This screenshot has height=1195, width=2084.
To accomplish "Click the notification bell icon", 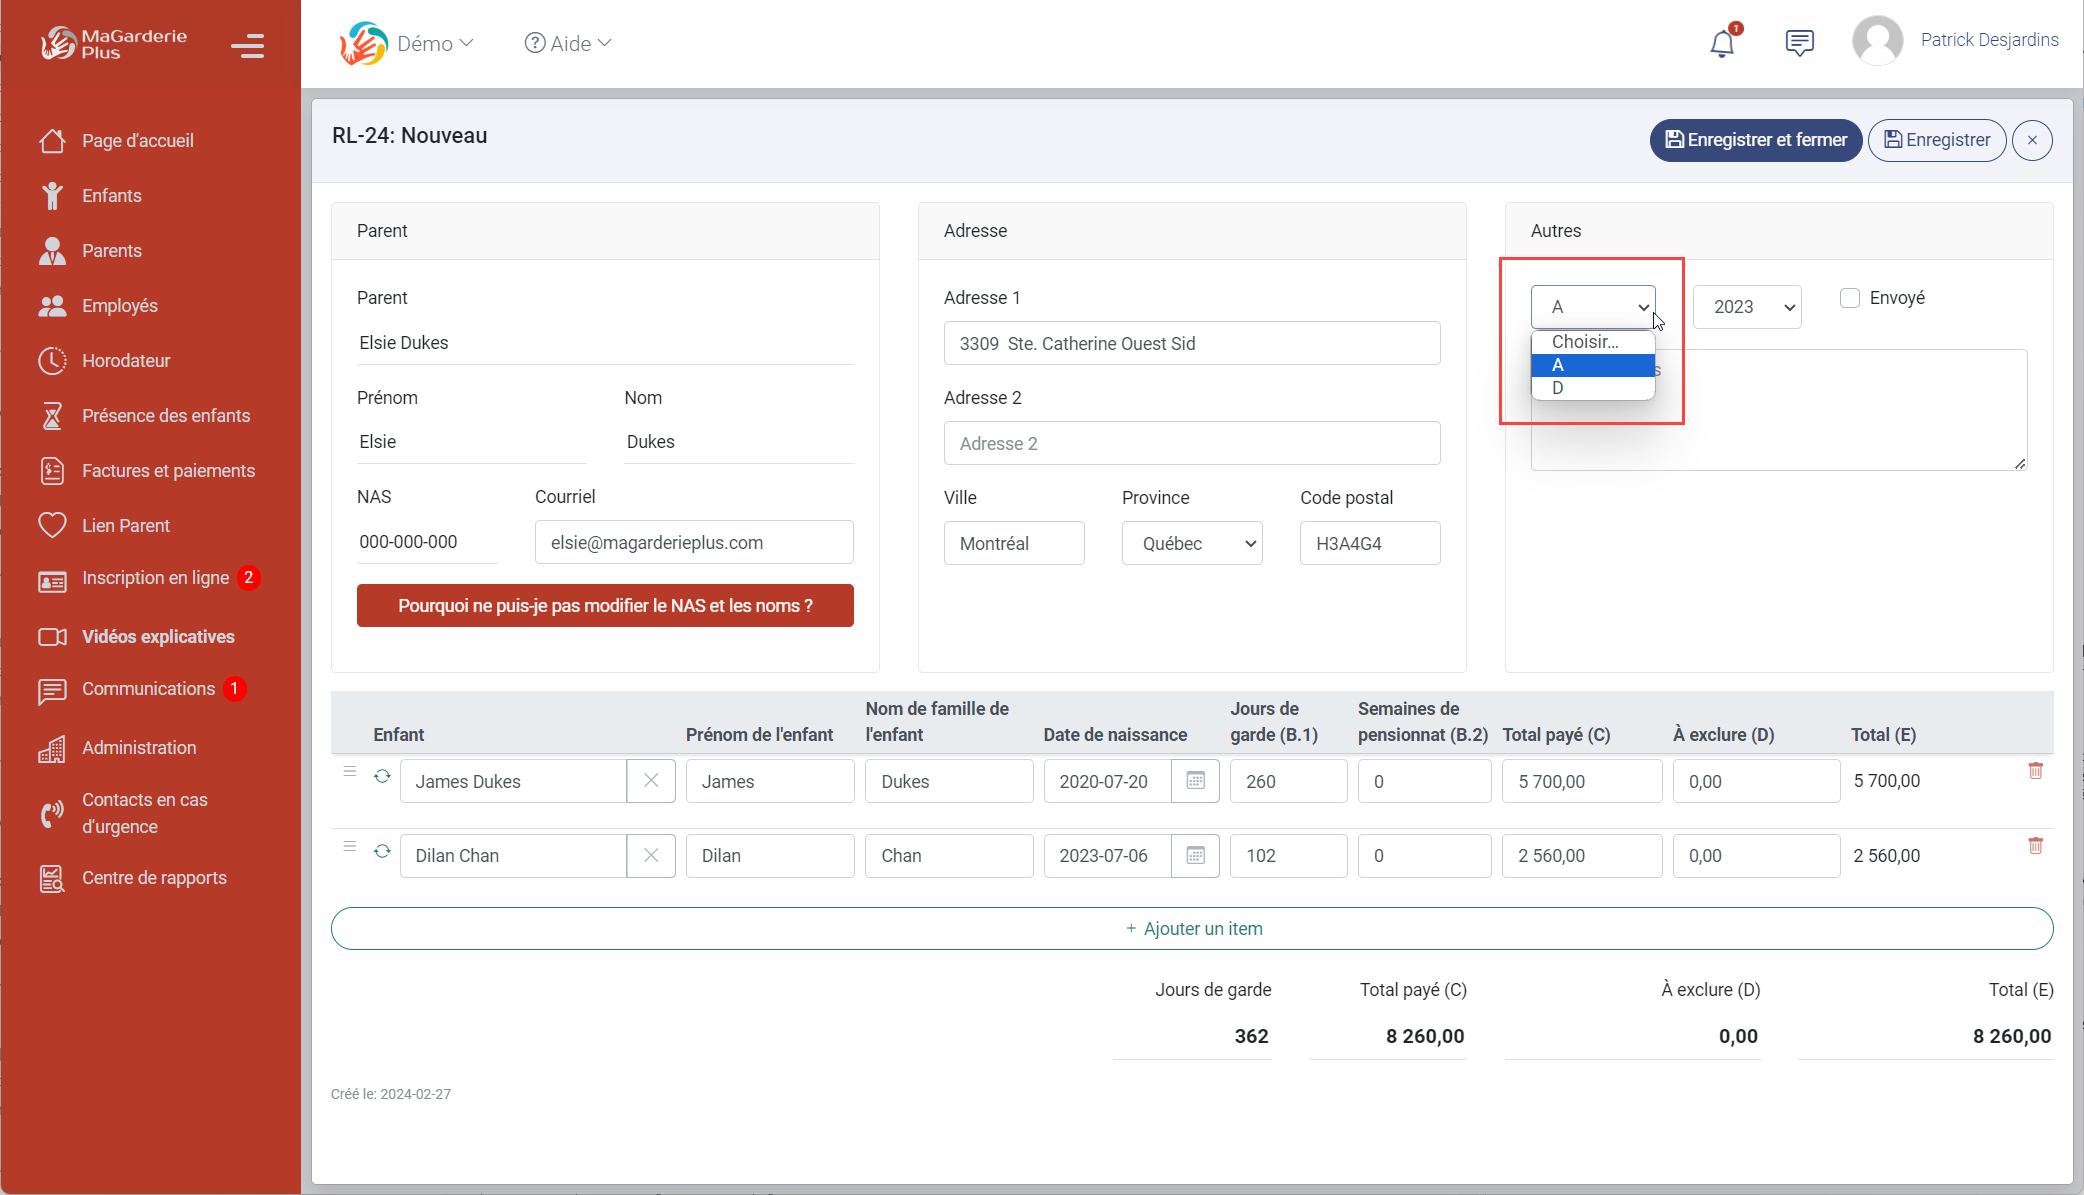I will click(x=1721, y=43).
